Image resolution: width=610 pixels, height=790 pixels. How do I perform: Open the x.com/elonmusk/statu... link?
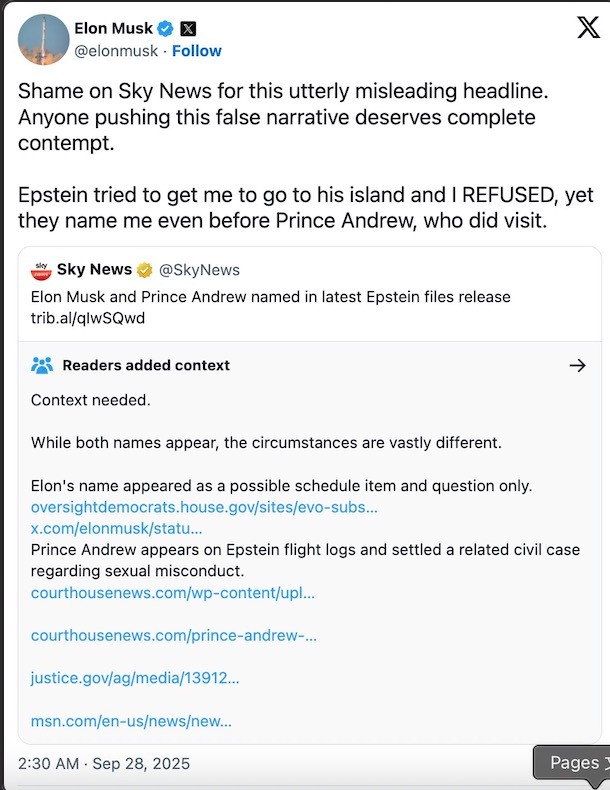tap(116, 528)
